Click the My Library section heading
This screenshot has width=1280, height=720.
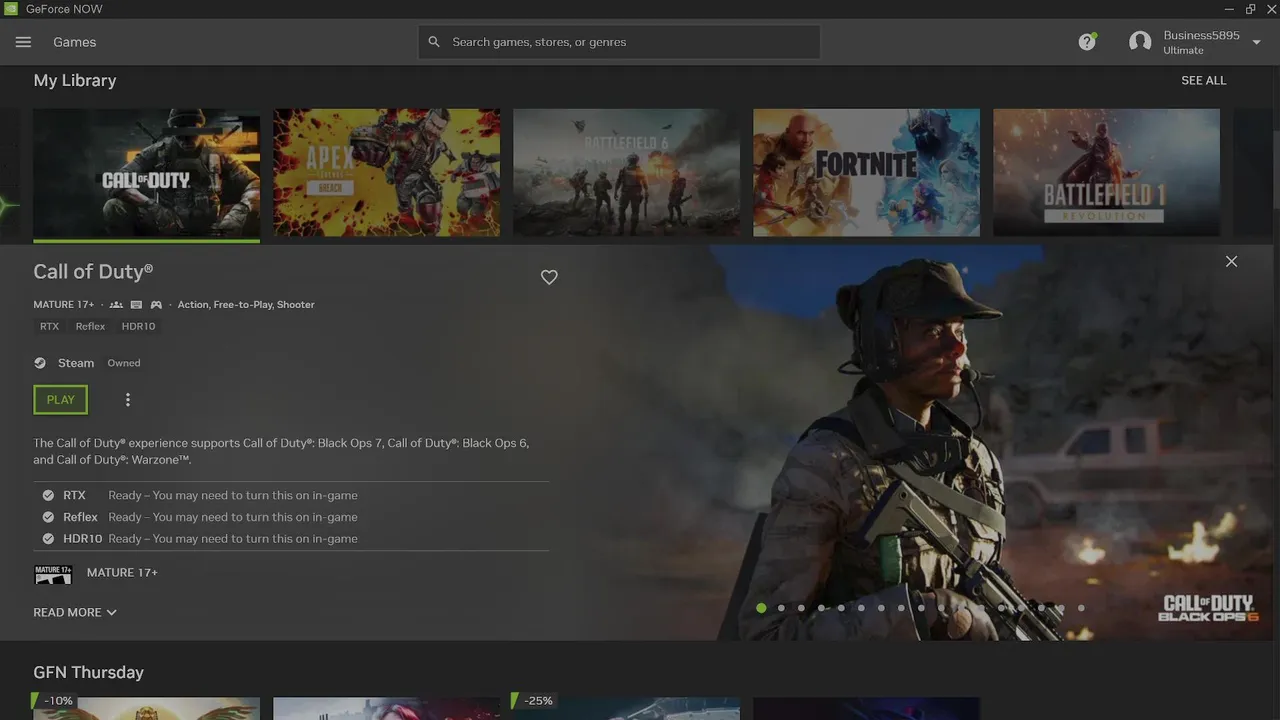tap(75, 80)
